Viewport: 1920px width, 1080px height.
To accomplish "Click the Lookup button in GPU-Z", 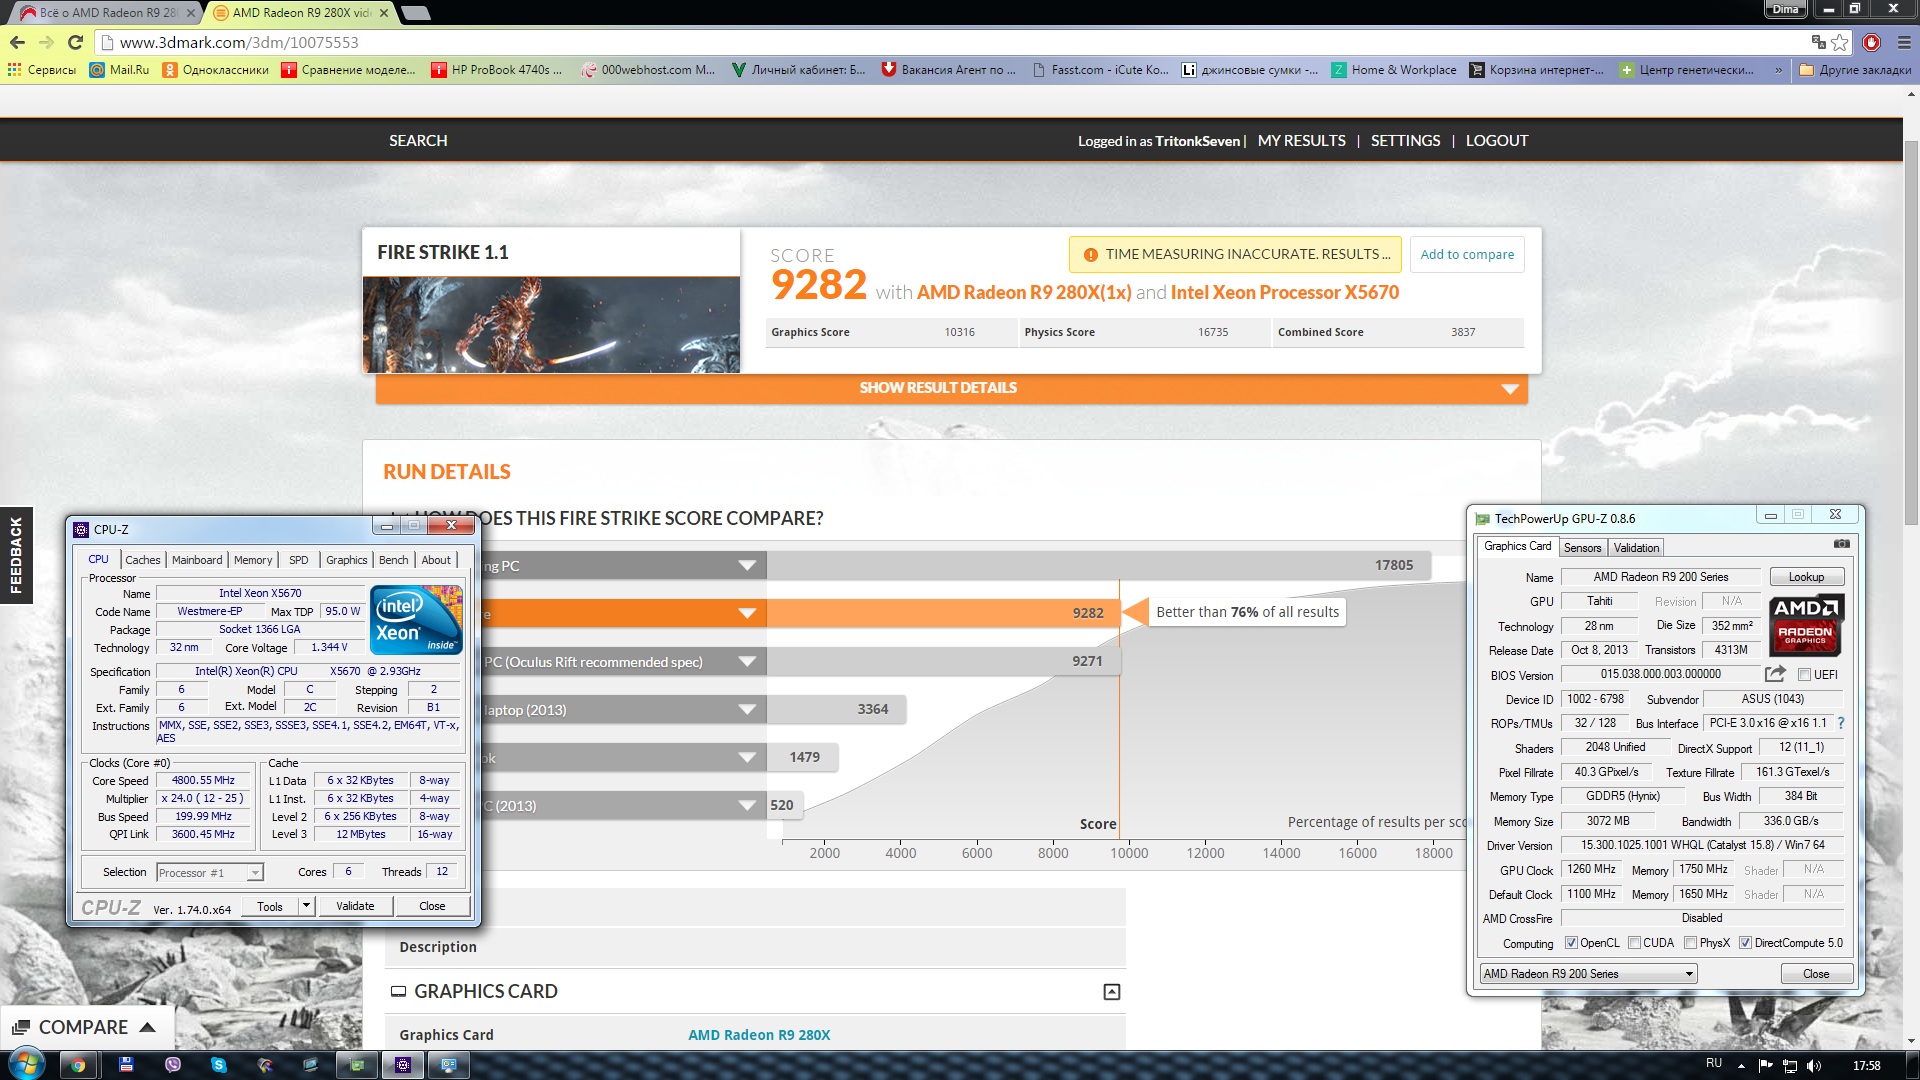I will [x=1806, y=577].
